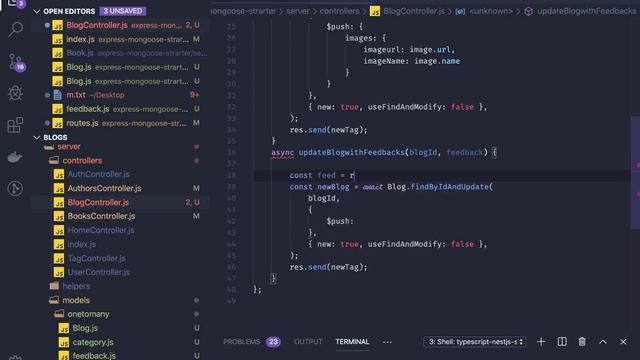Image resolution: width=640 pixels, height=360 pixels.
Task: Open the Run and Debug view
Action: click(x=16, y=93)
